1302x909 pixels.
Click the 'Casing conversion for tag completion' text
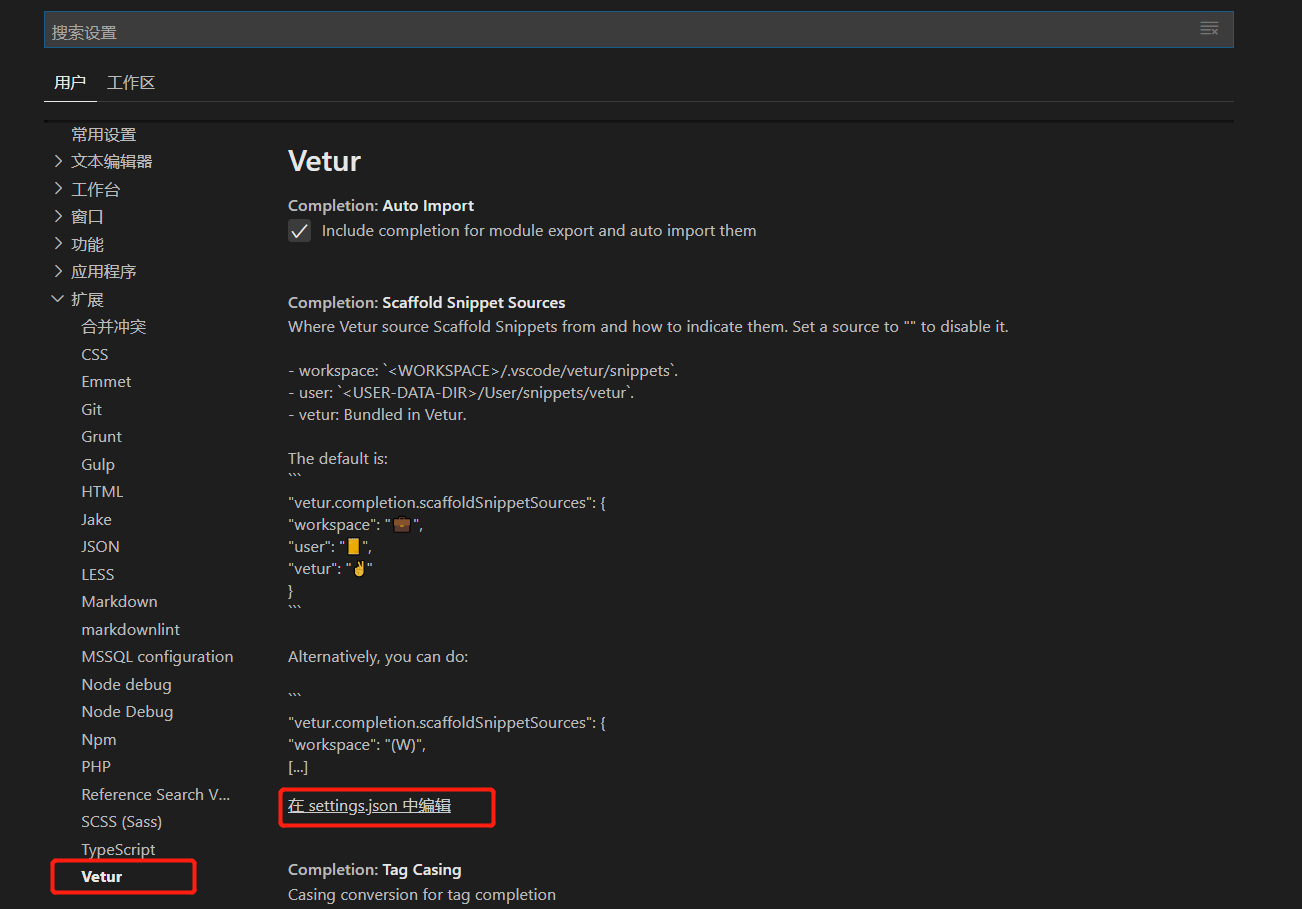[422, 894]
